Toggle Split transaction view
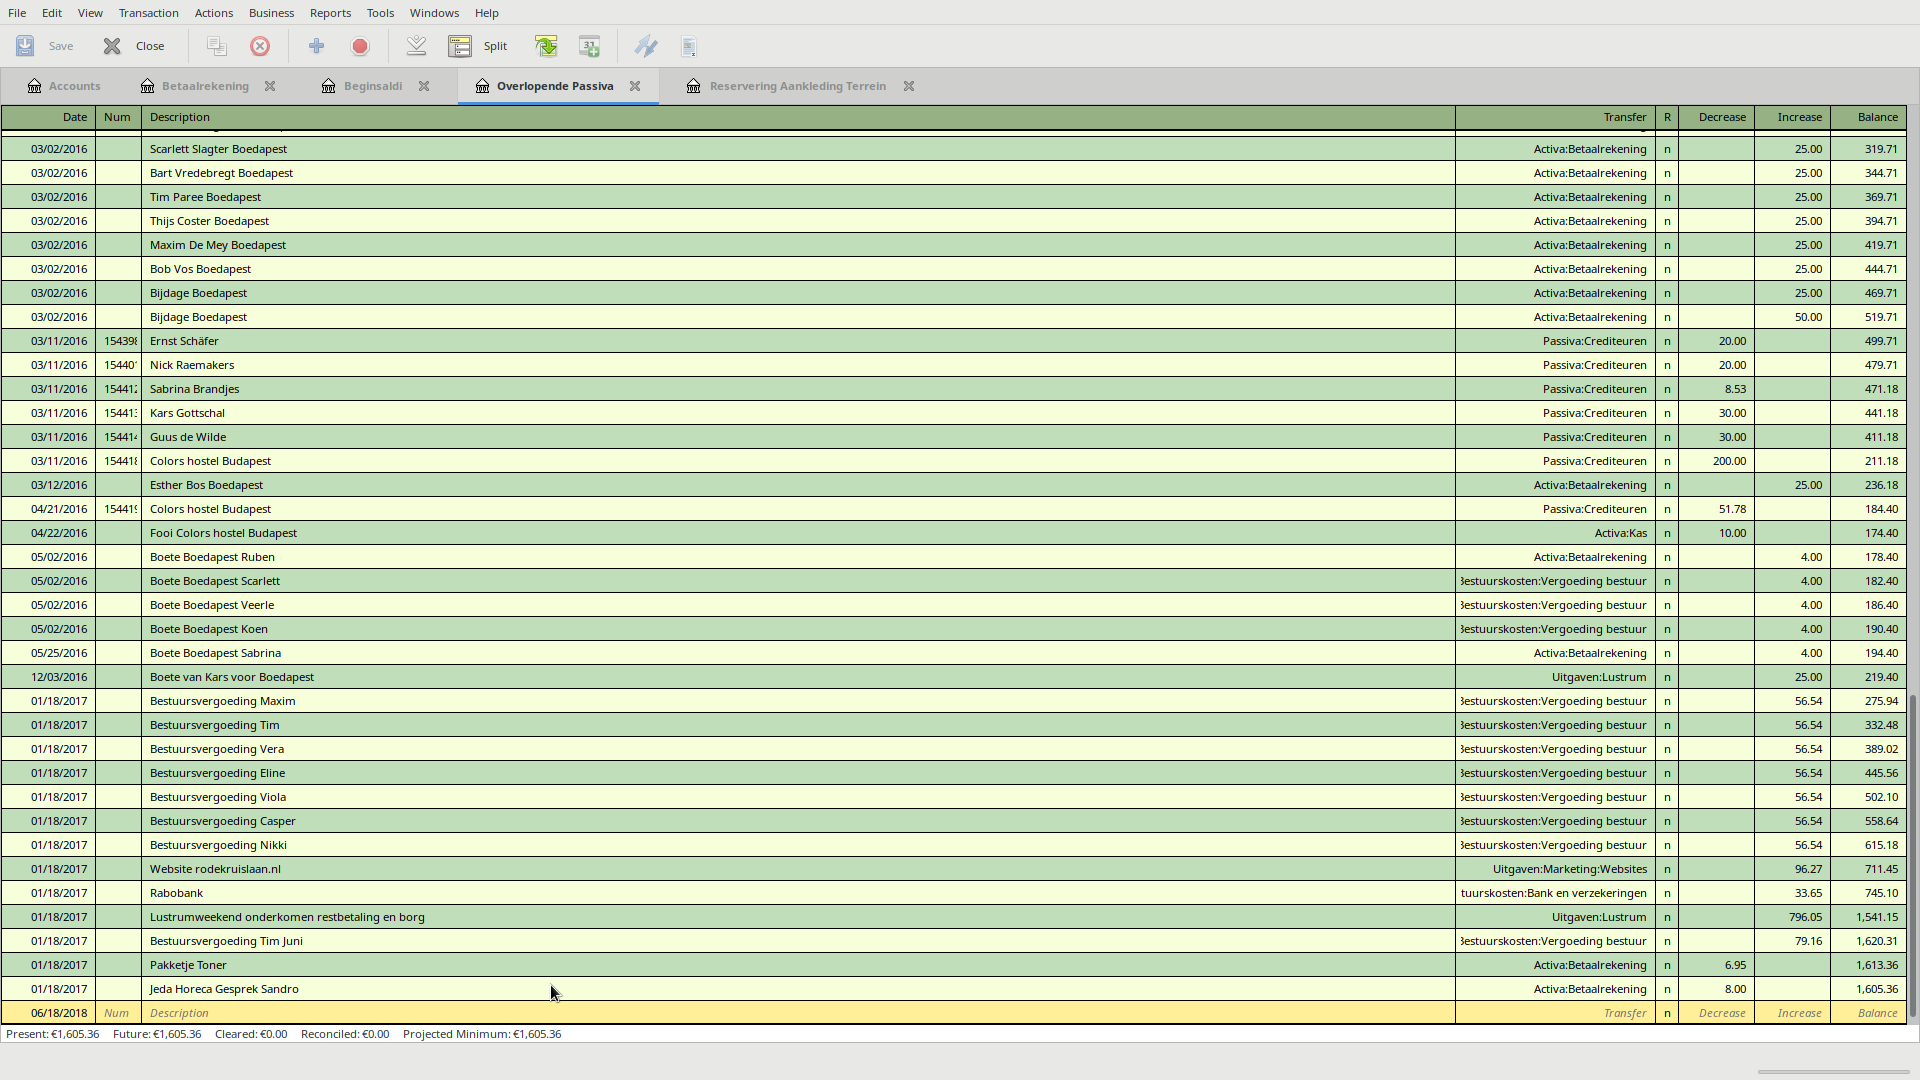 pyautogui.click(x=479, y=46)
